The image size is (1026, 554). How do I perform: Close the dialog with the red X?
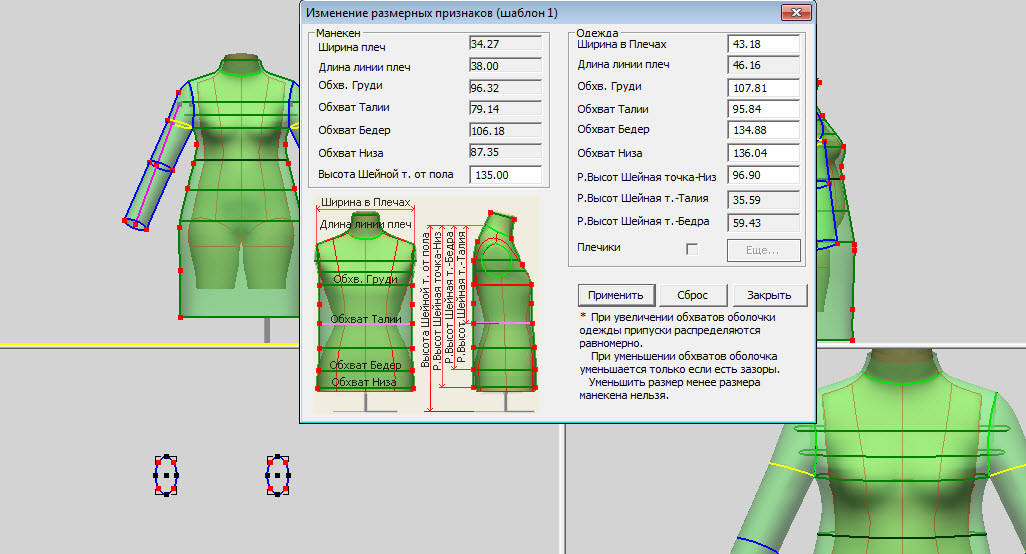pos(797,13)
